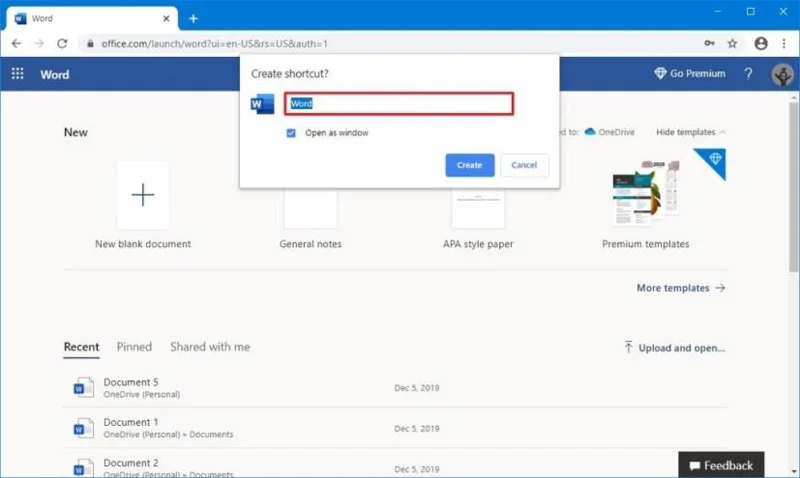Click the Document 1 file icon

point(83,428)
